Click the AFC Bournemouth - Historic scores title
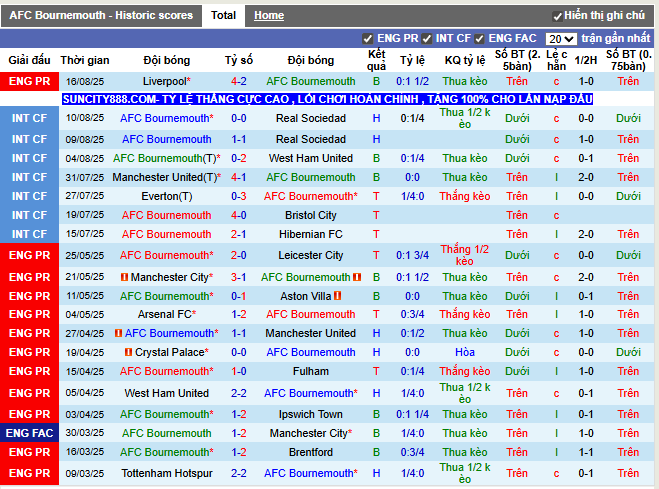Viewport: 659px width, 489px height. (101, 16)
